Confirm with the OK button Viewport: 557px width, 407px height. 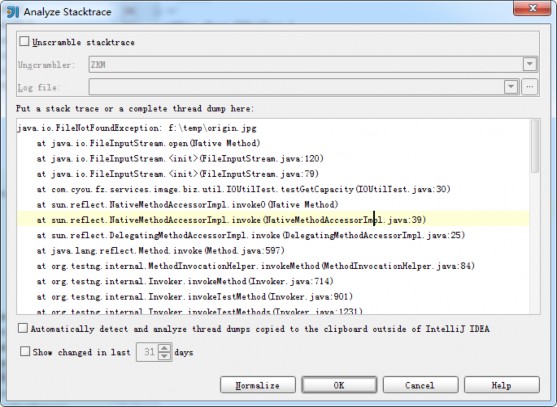[x=339, y=385]
